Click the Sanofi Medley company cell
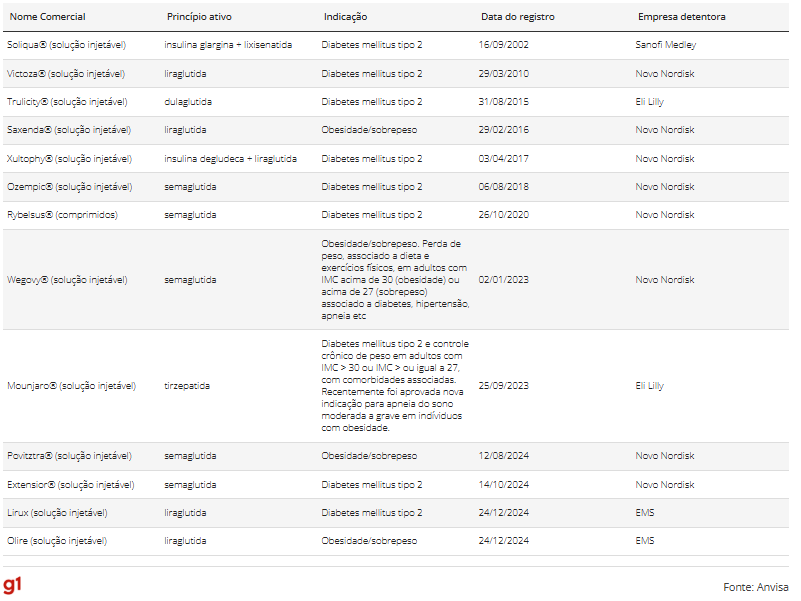This screenshot has width=801, height=601. coord(665,45)
